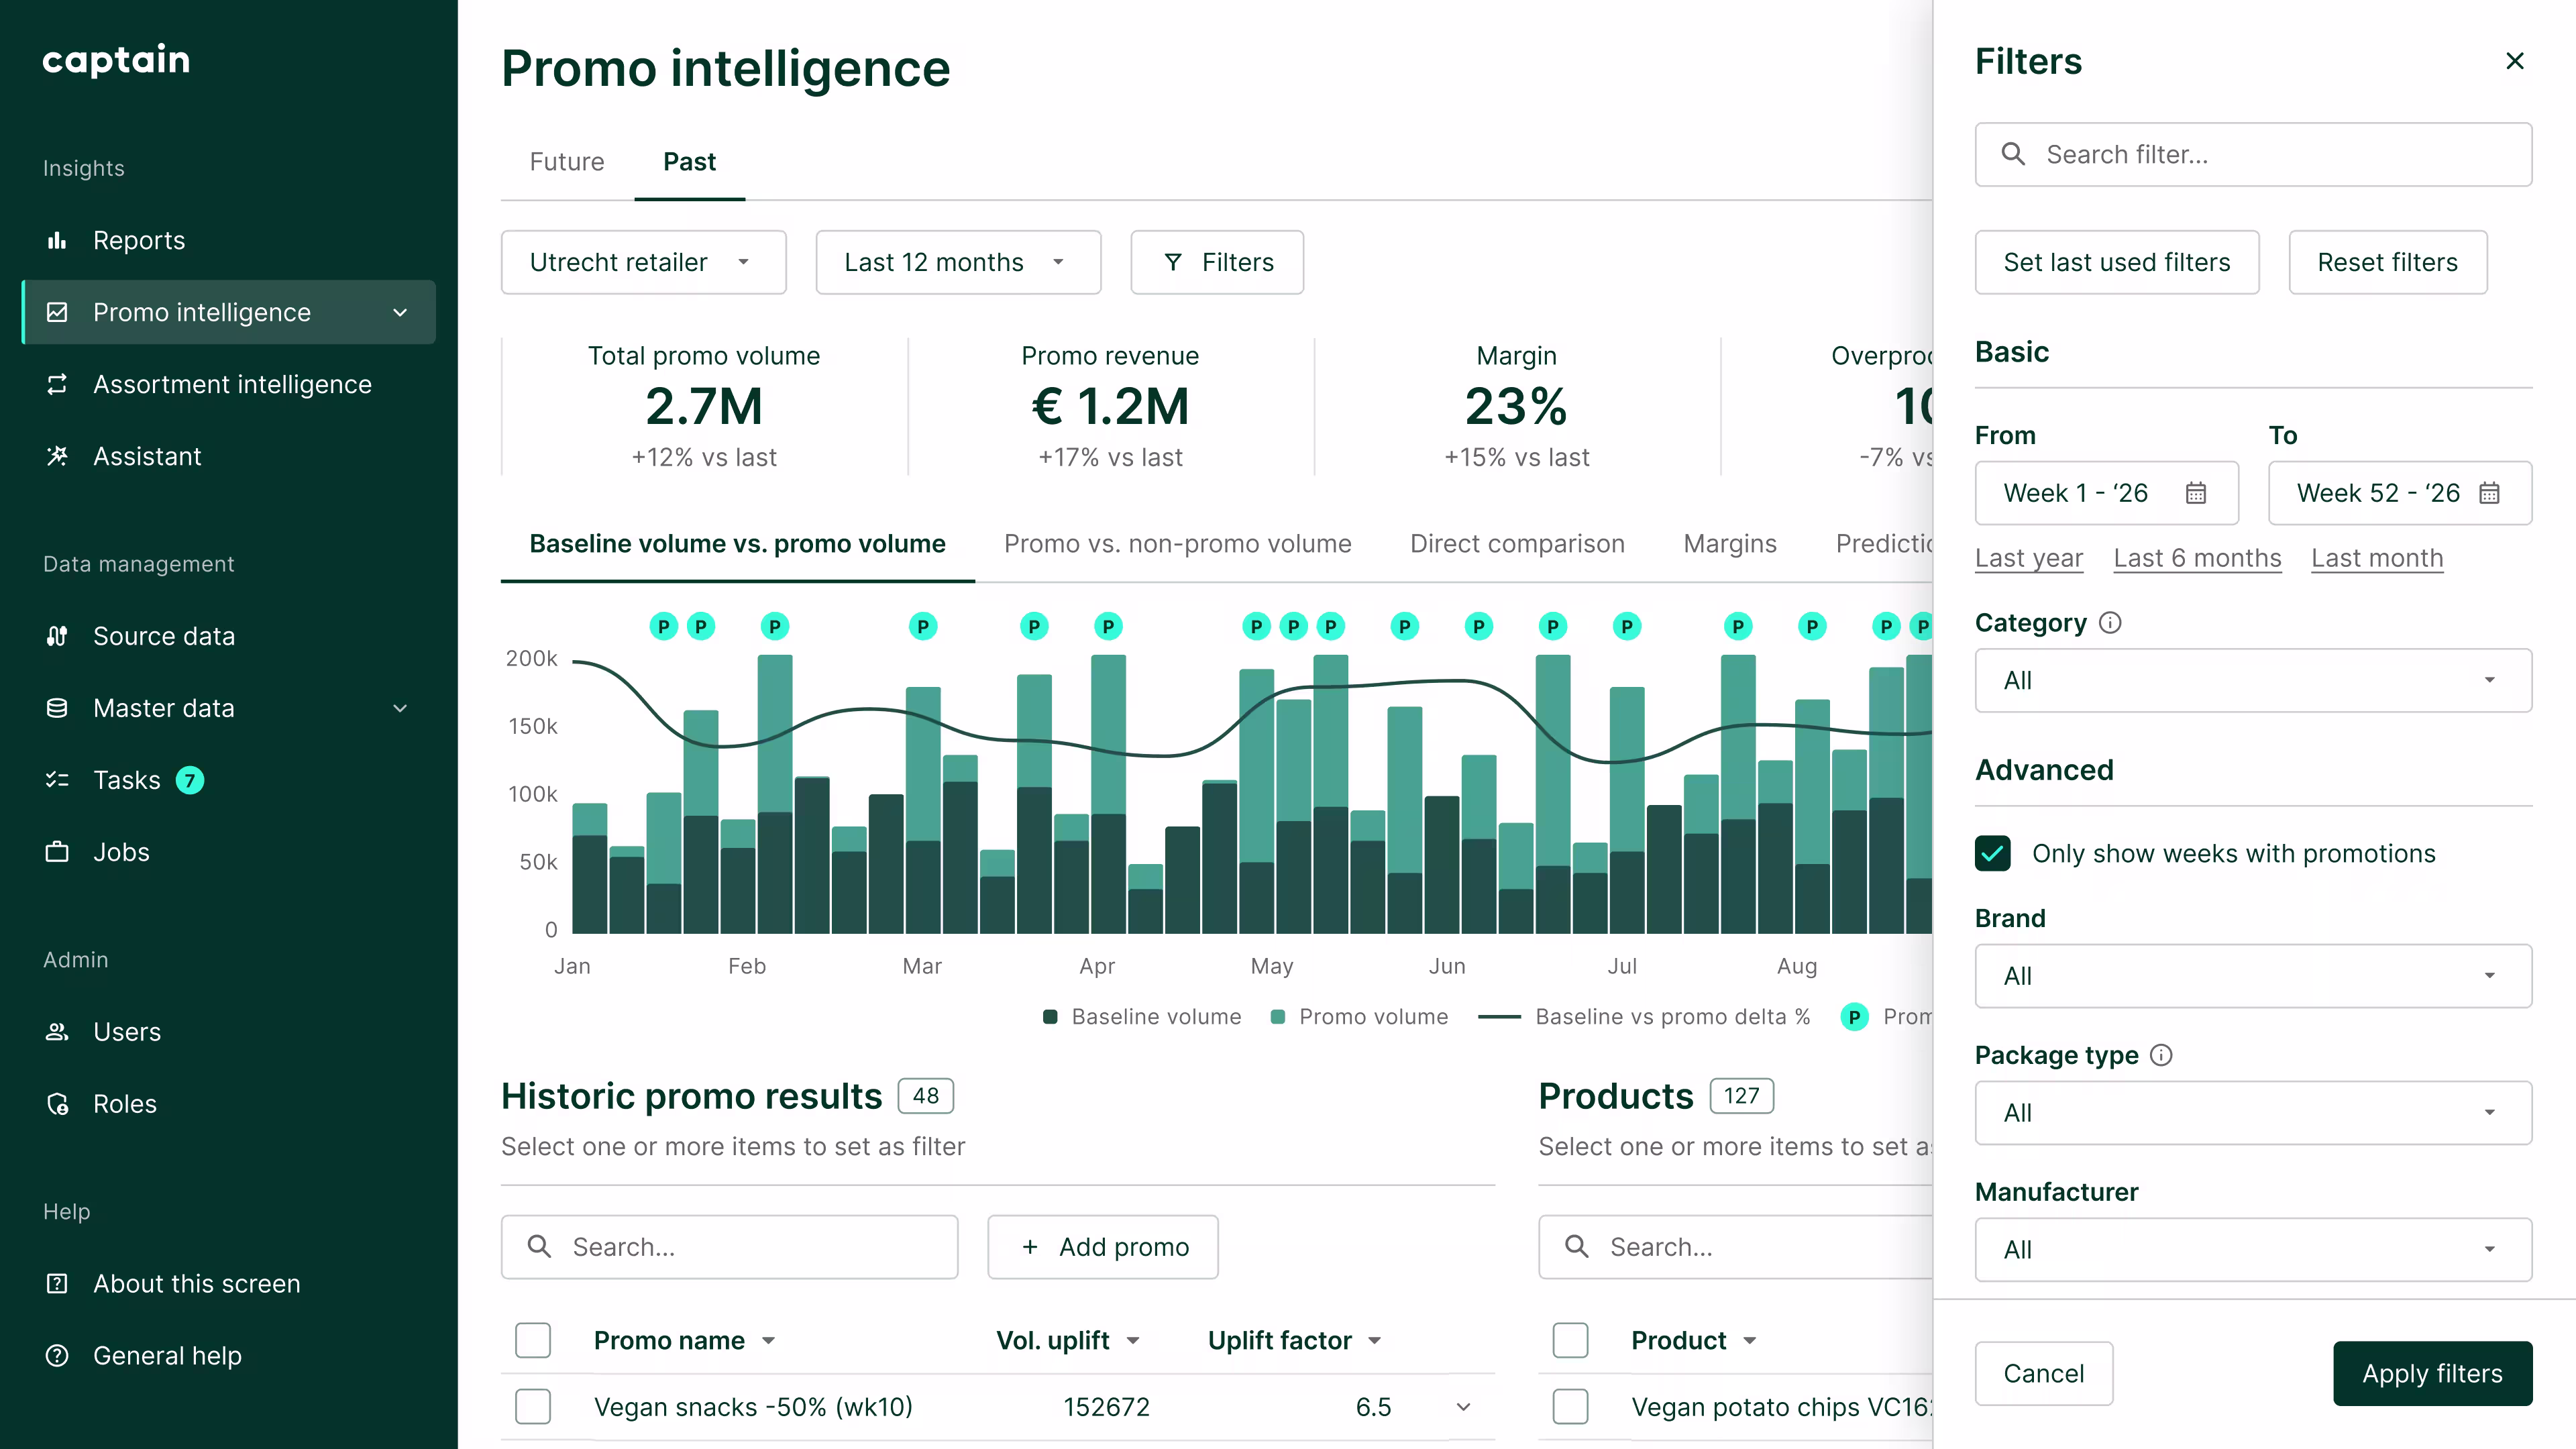Click the Last 6 months link

[2197, 558]
